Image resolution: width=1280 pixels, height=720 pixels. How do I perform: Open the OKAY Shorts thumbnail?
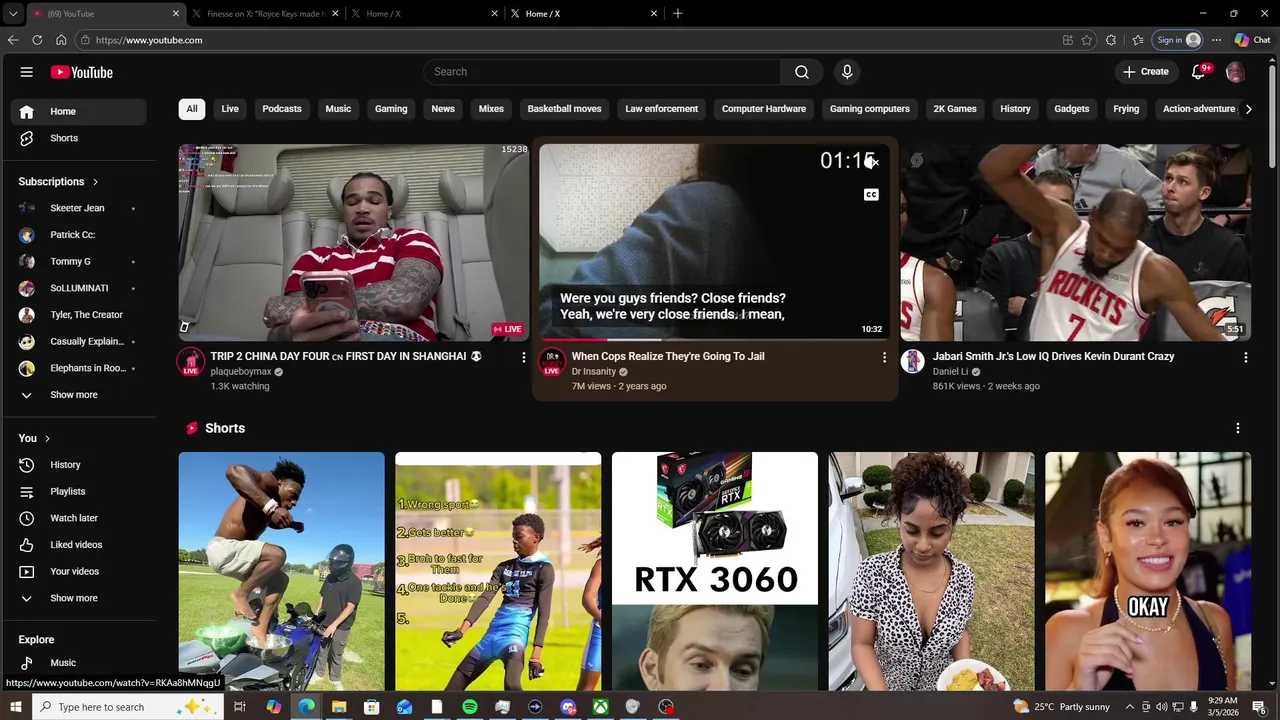coord(1148,570)
